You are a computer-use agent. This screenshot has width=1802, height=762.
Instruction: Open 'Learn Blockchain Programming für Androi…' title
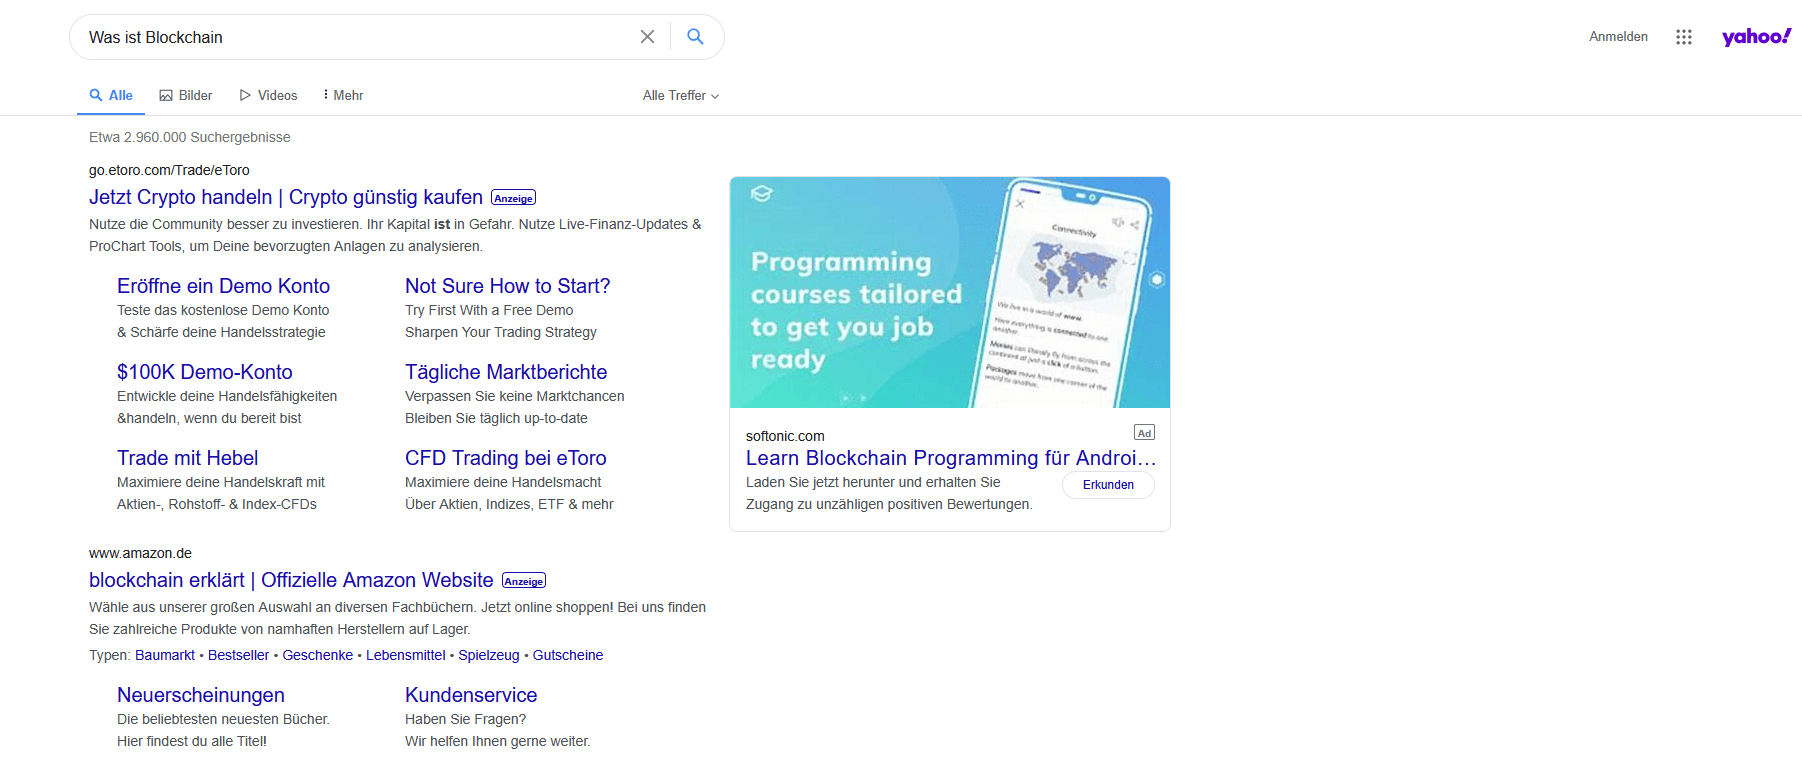point(950,458)
